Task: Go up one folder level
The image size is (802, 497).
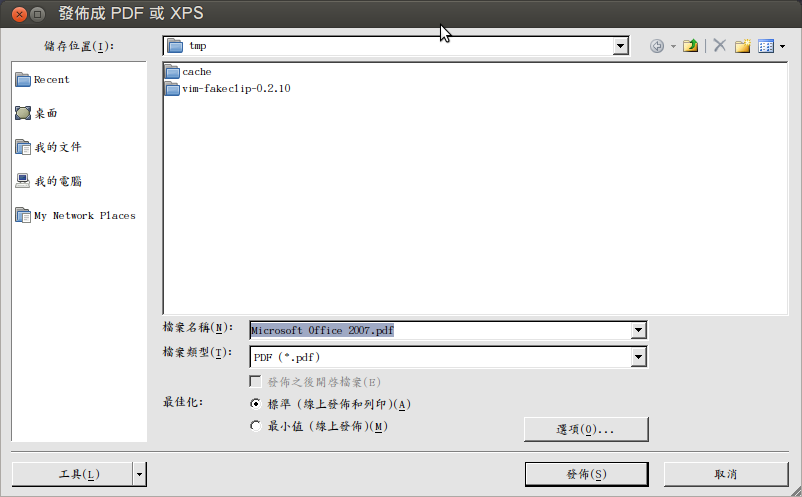Action: coord(690,46)
